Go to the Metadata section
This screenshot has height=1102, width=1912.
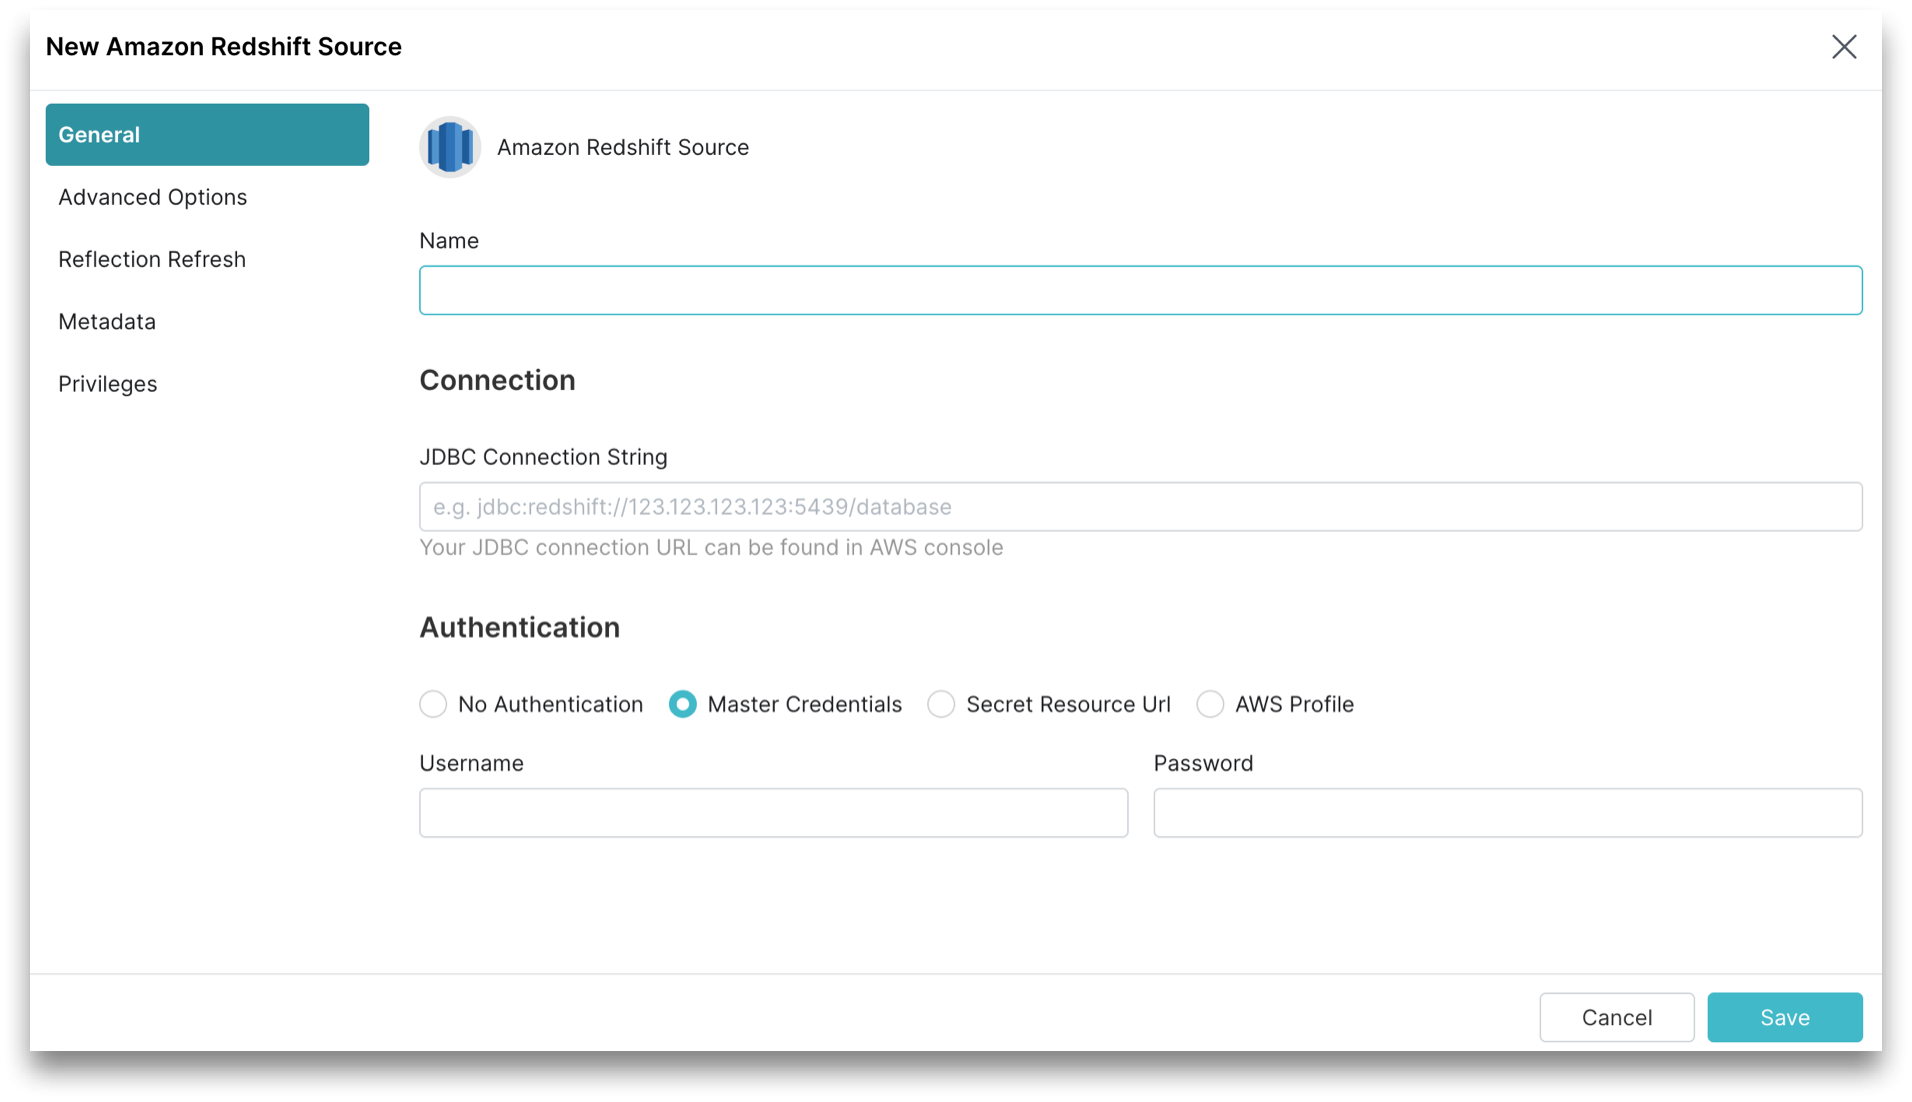click(x=107, y=321)
